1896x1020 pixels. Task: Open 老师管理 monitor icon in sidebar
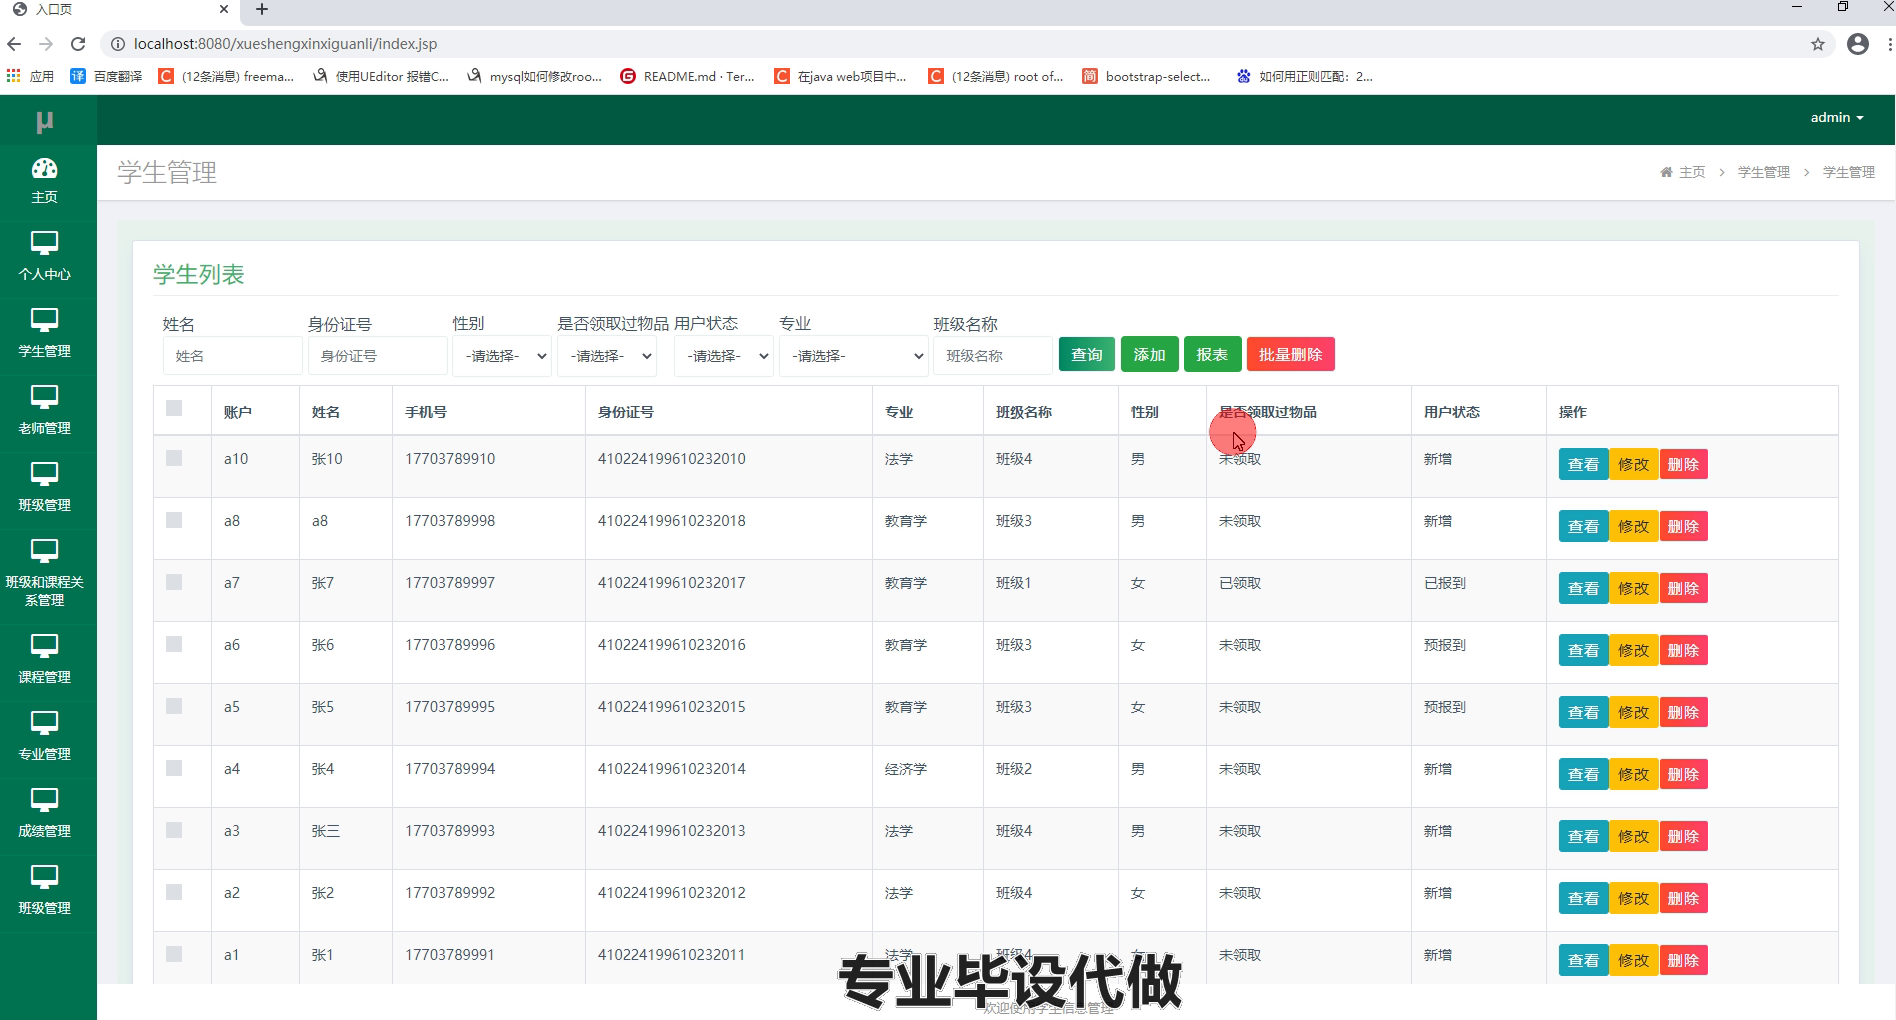click(x=45, y=397)
